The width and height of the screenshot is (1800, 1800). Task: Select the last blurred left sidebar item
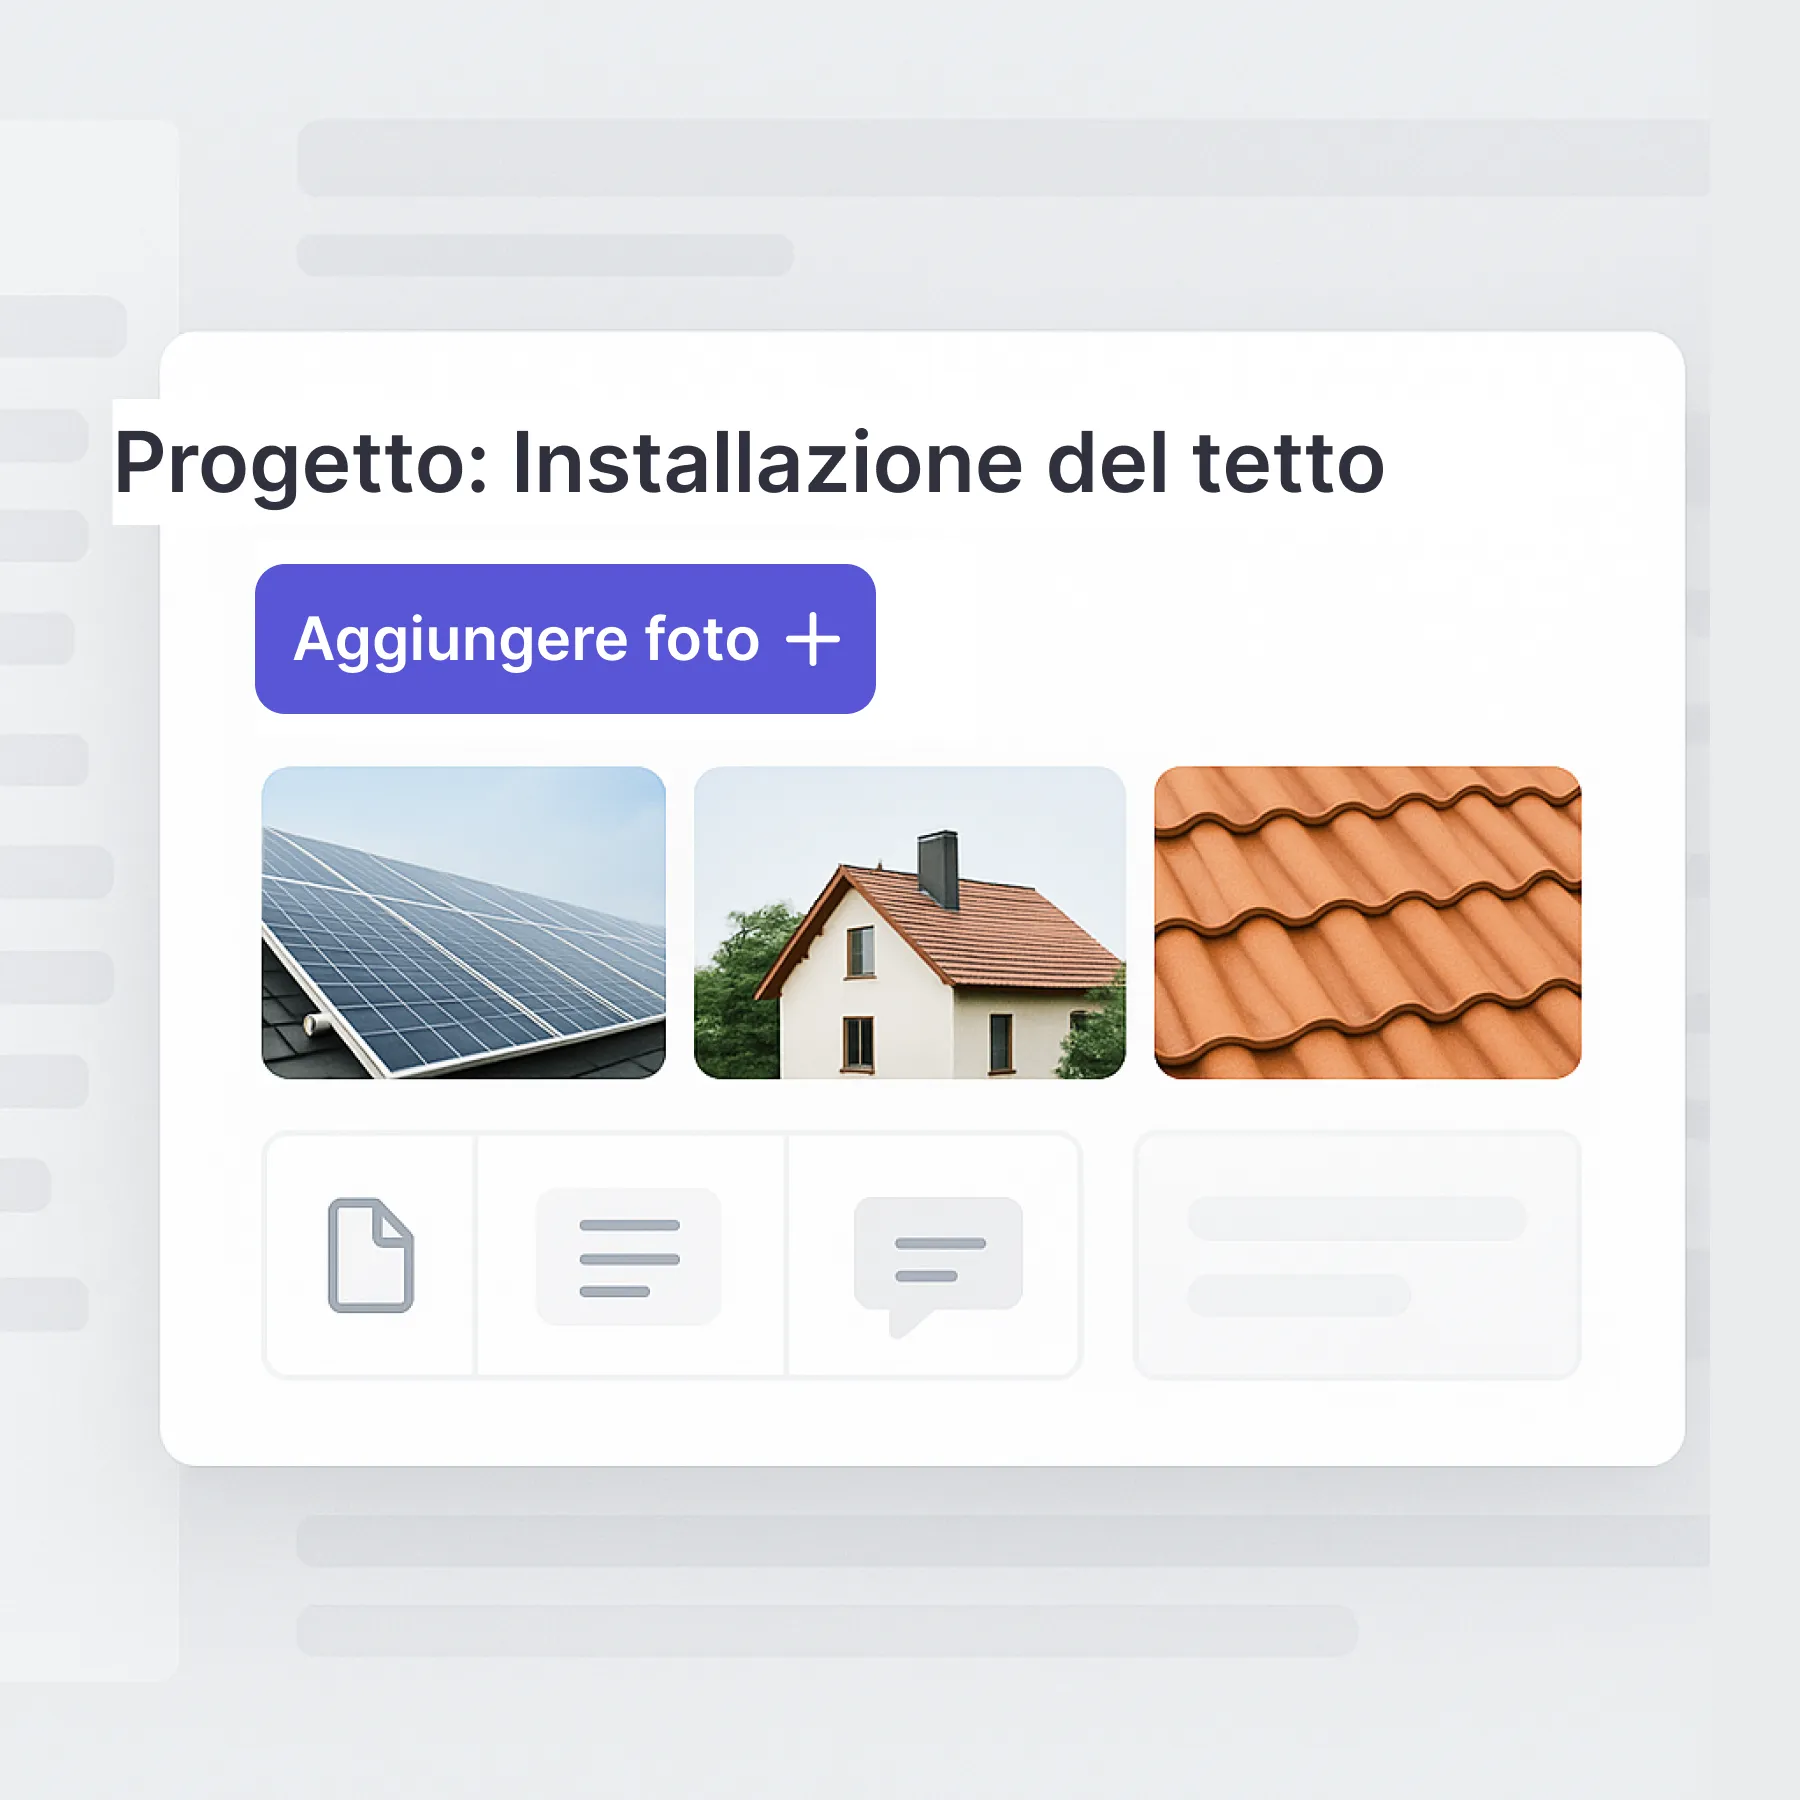pos(44,1303)
